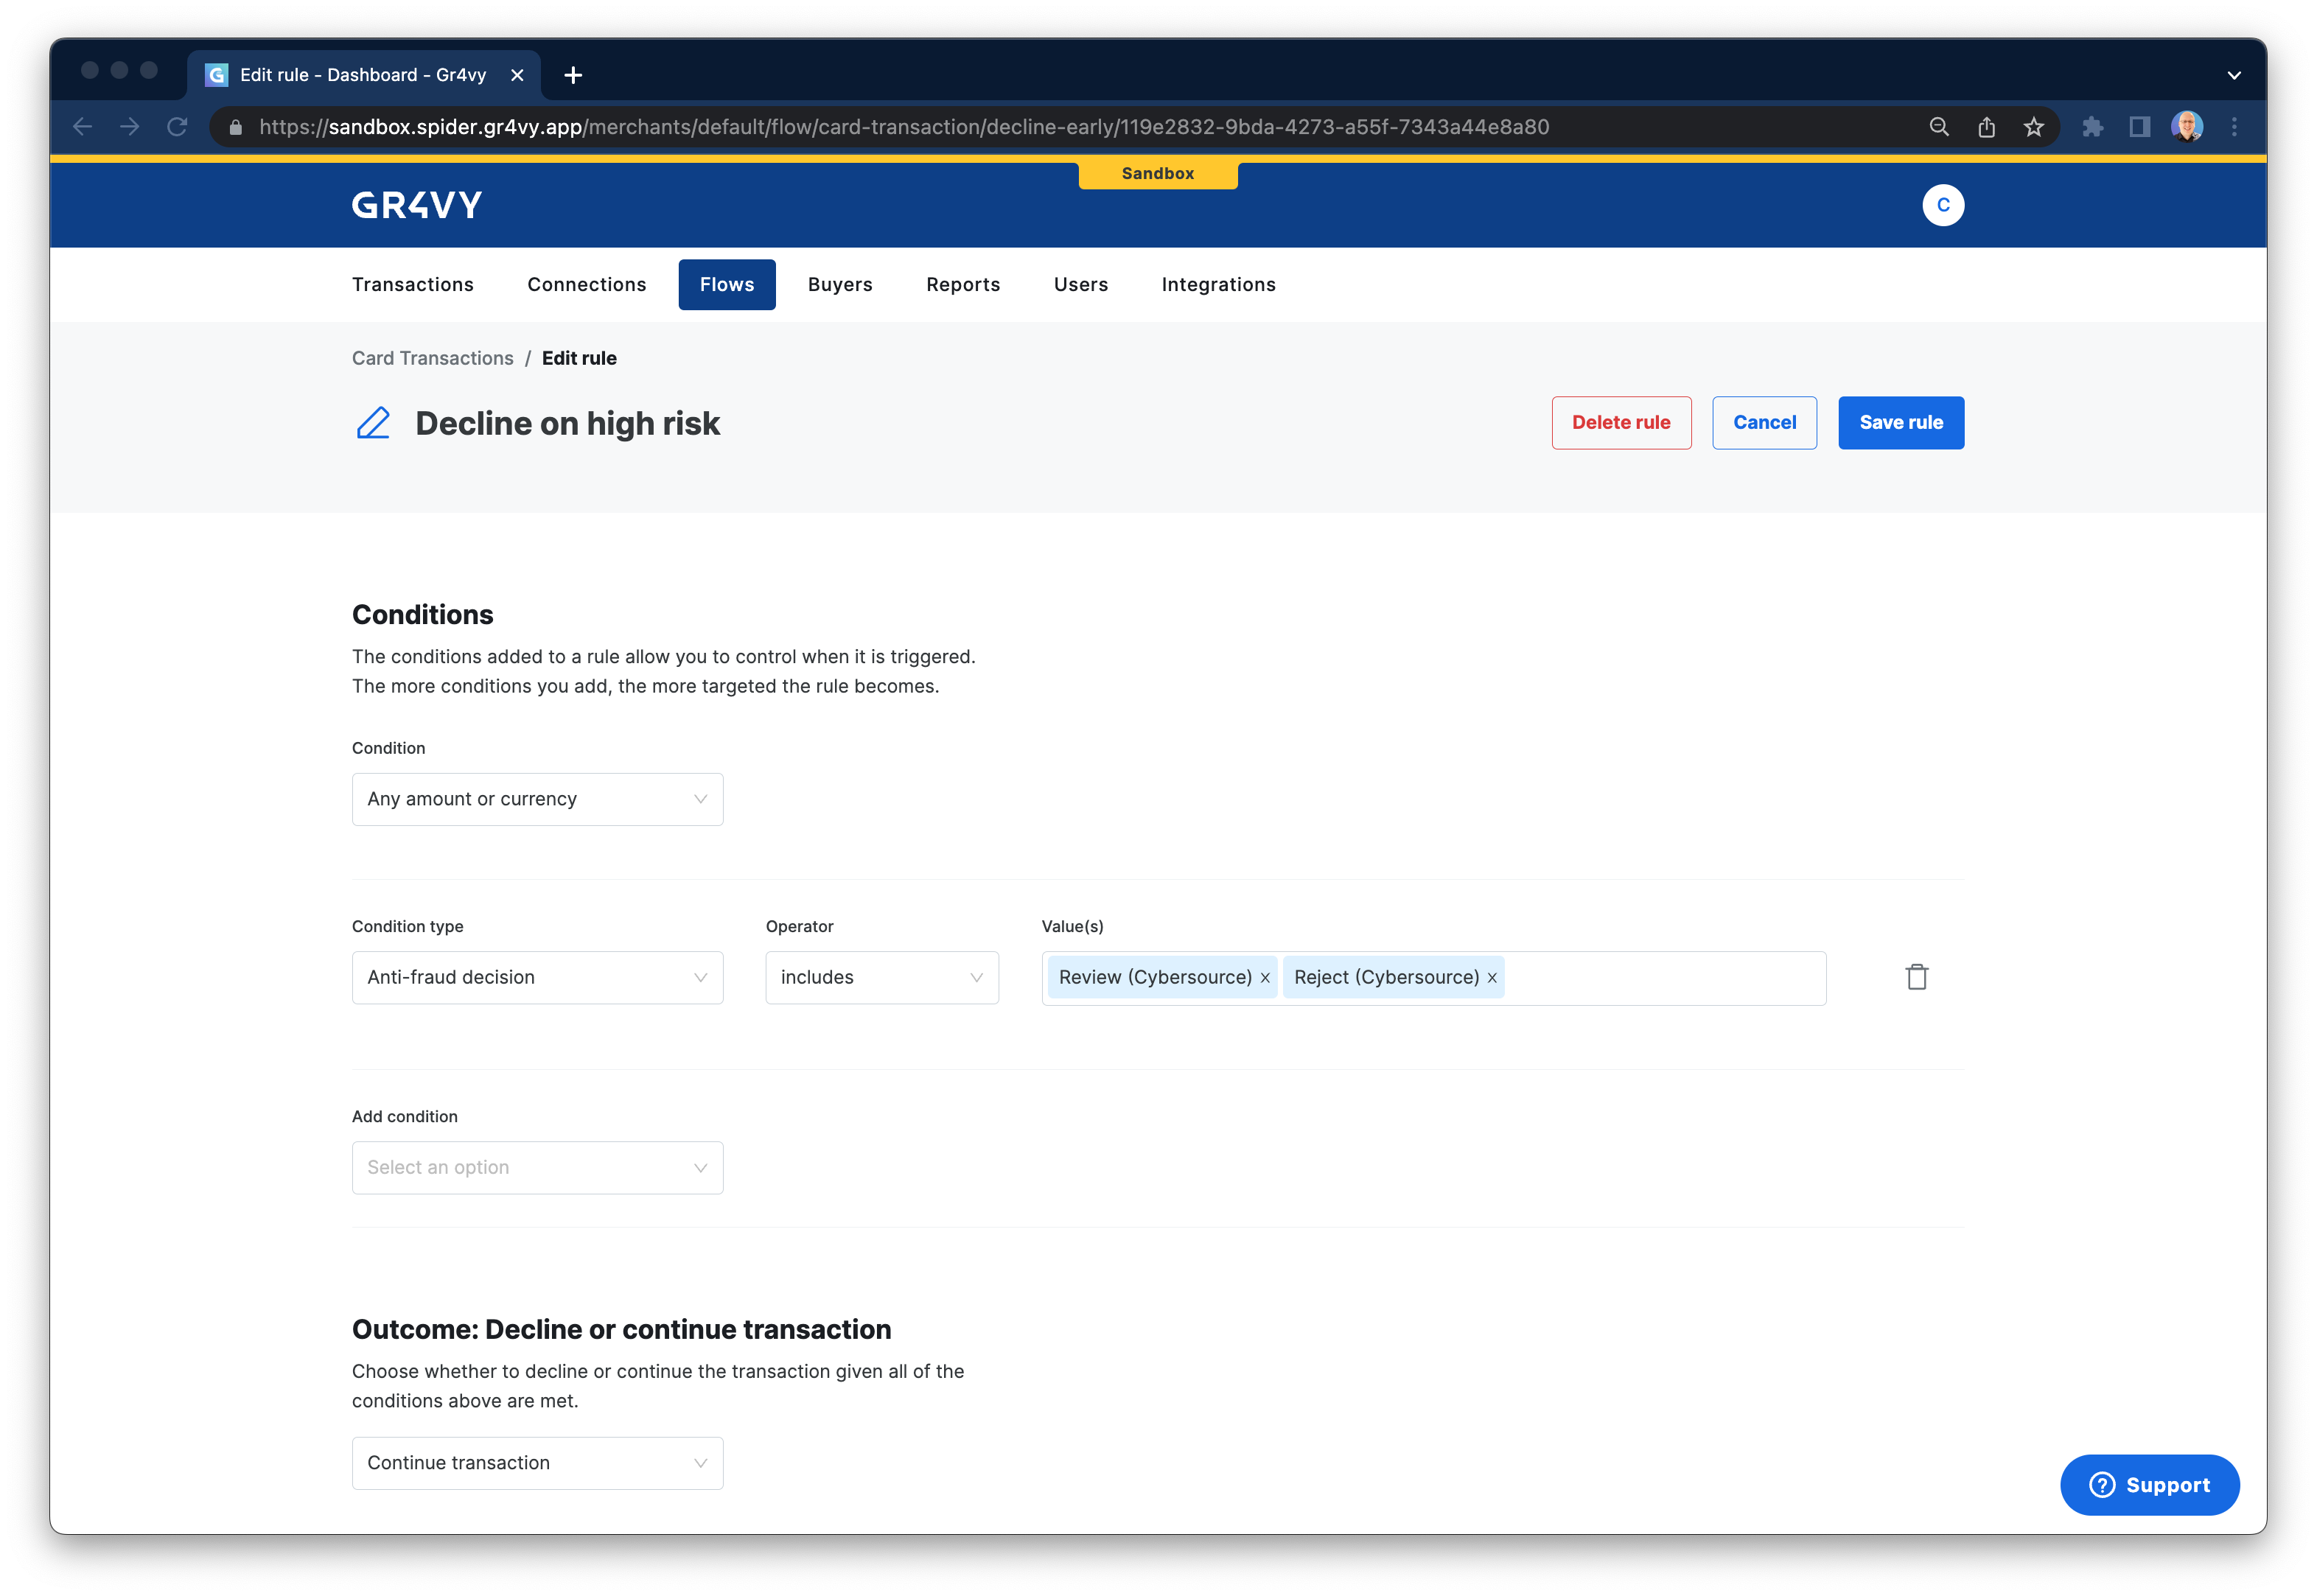Save the rule
Screen dimensions: 2317x1596
point(1900,422)
